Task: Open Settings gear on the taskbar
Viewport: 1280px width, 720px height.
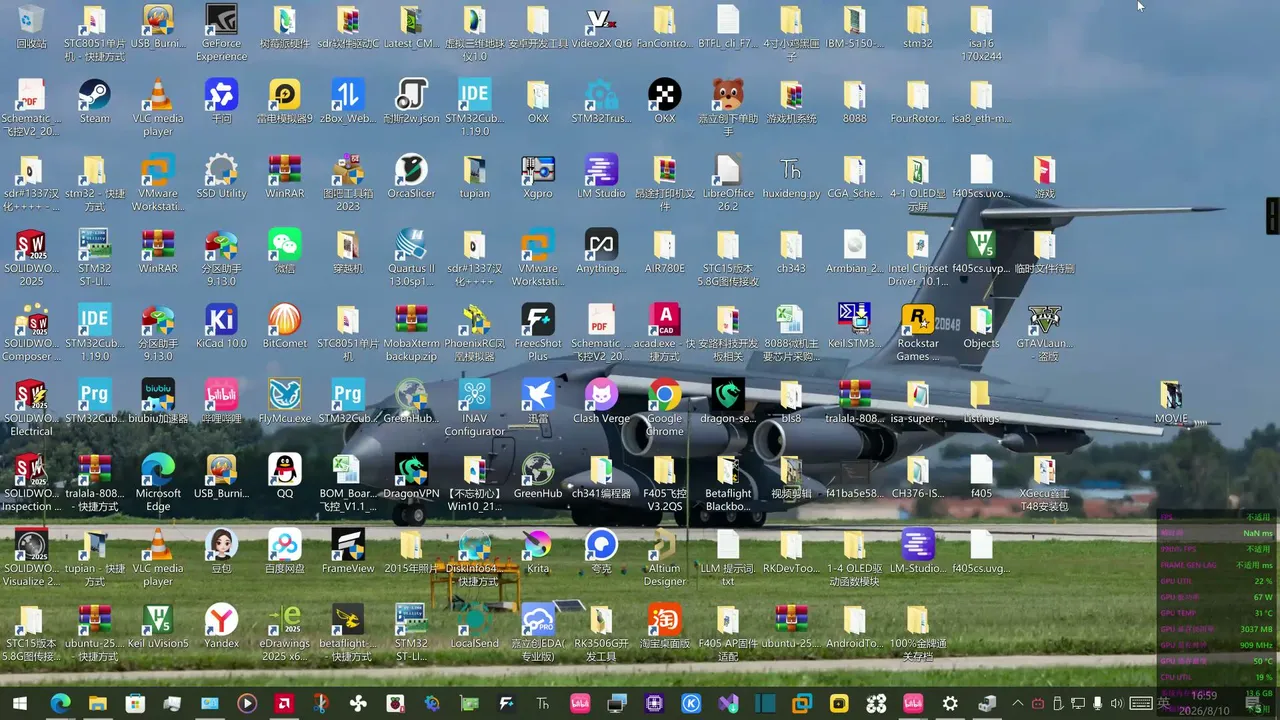Action: 950,703
